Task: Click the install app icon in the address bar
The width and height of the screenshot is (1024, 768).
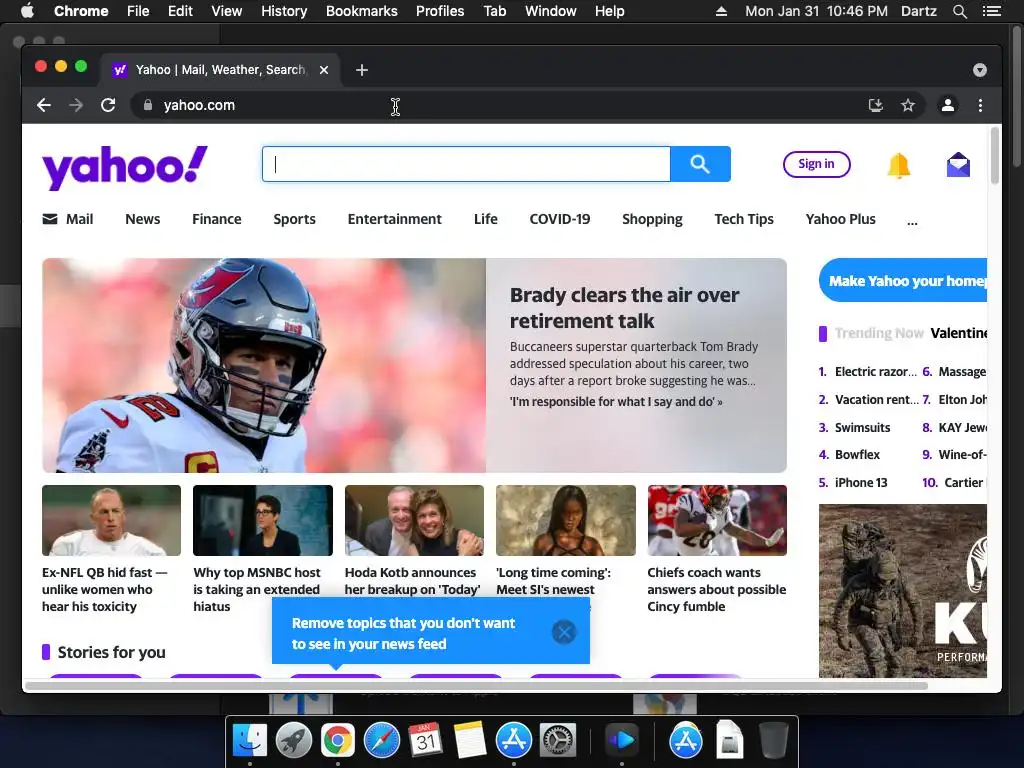Action: point(875,105)
